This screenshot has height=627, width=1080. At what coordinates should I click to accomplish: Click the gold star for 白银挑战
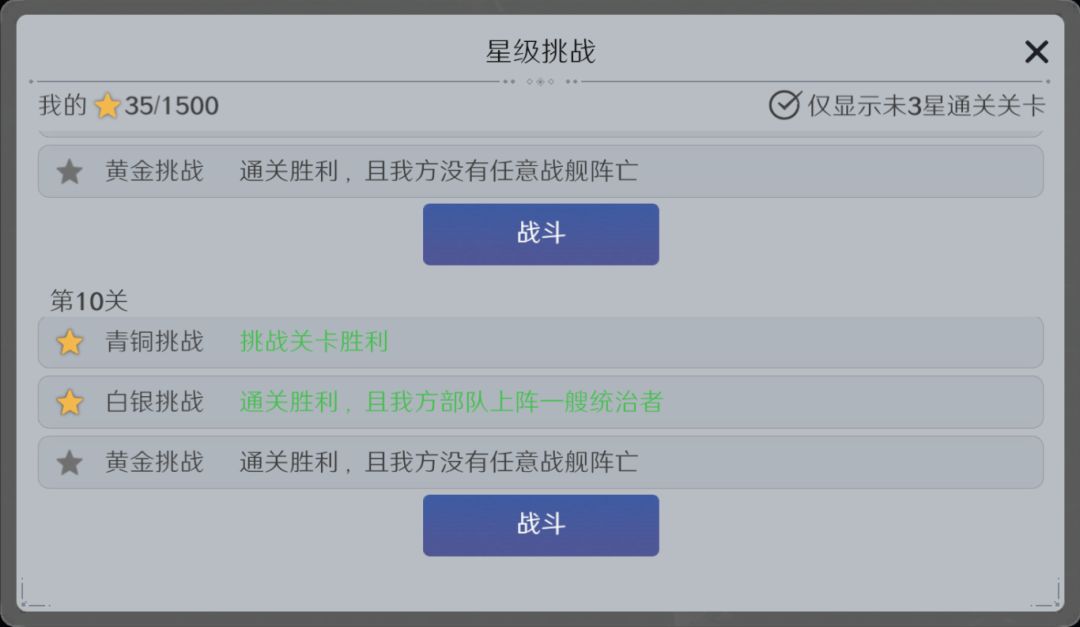coord(69,402)
